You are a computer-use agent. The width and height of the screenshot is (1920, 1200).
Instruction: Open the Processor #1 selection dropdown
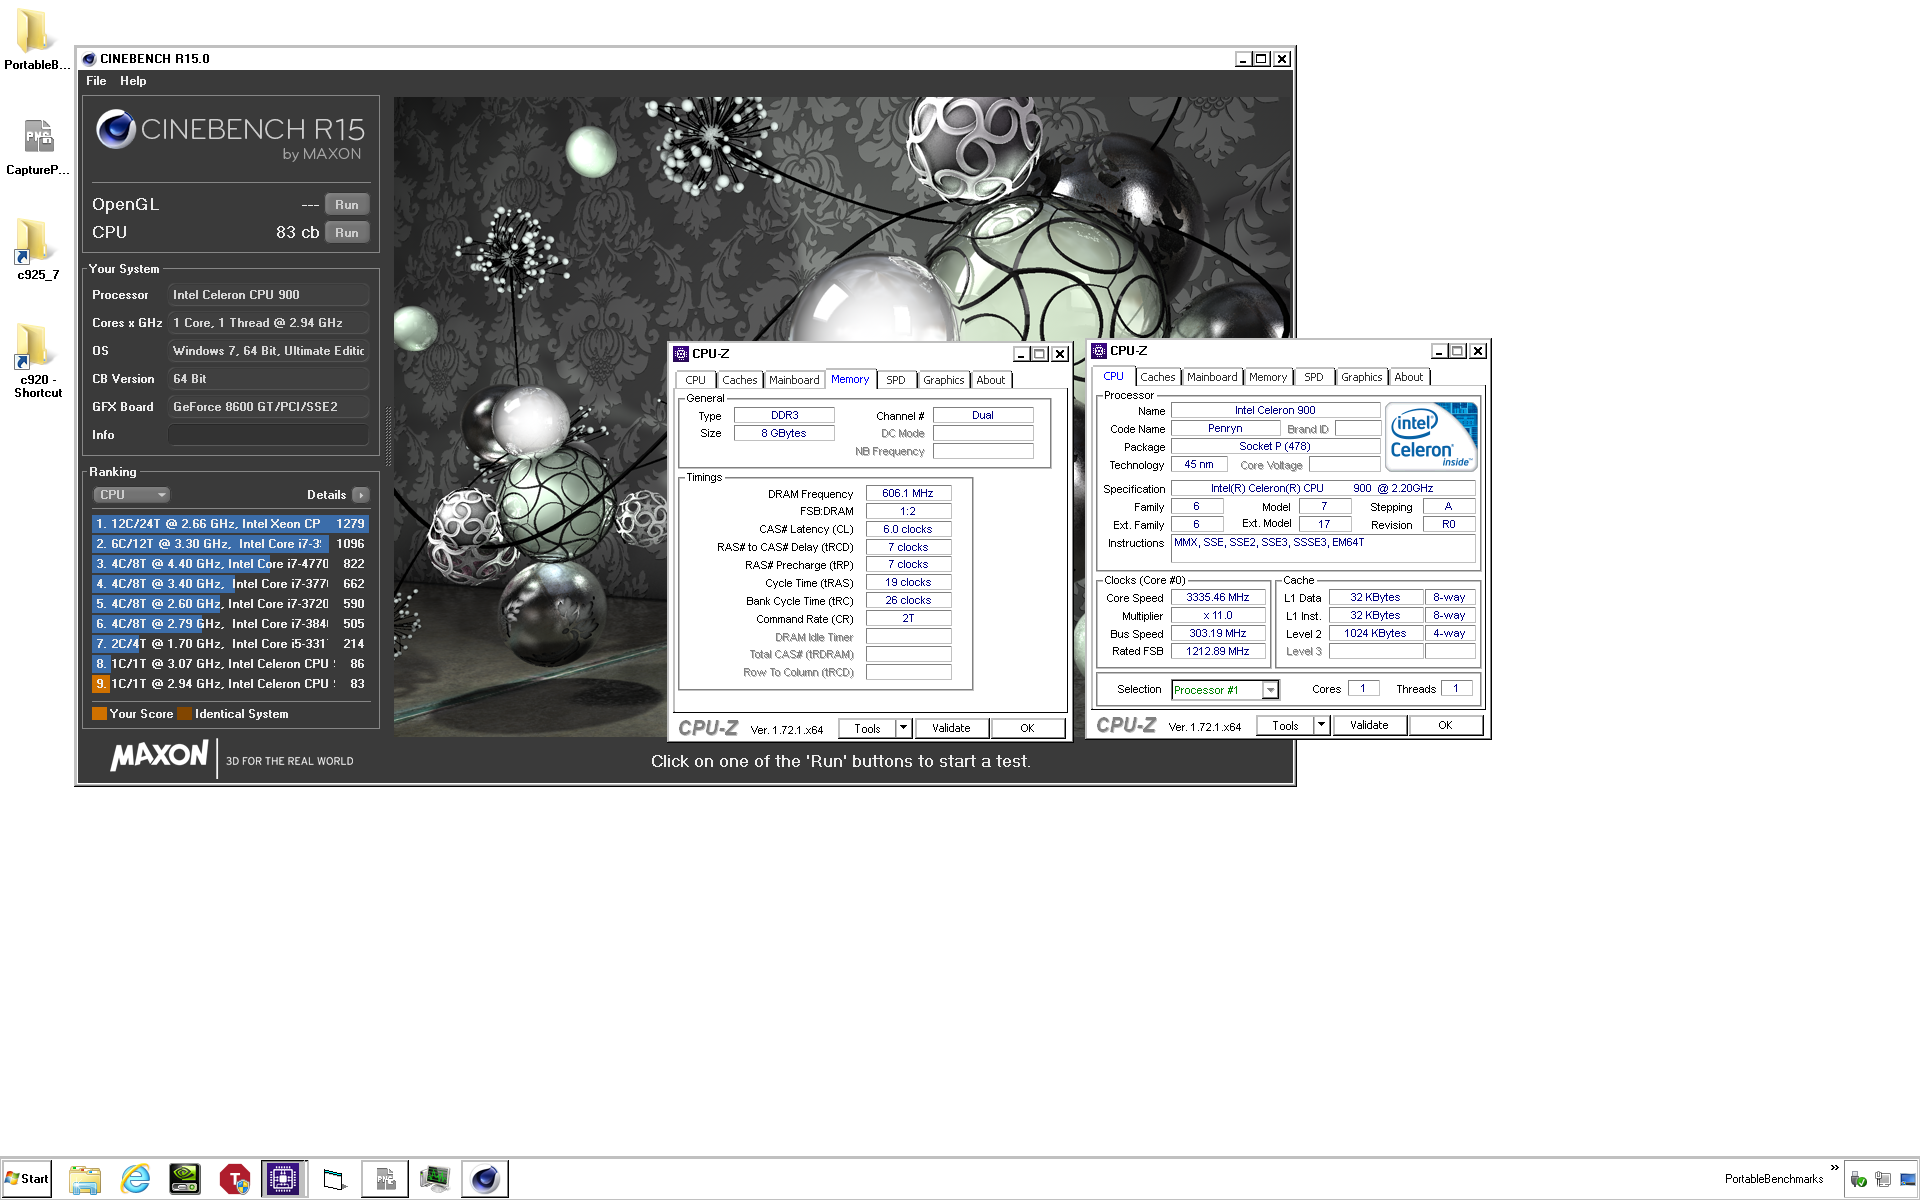[1225, 690]
